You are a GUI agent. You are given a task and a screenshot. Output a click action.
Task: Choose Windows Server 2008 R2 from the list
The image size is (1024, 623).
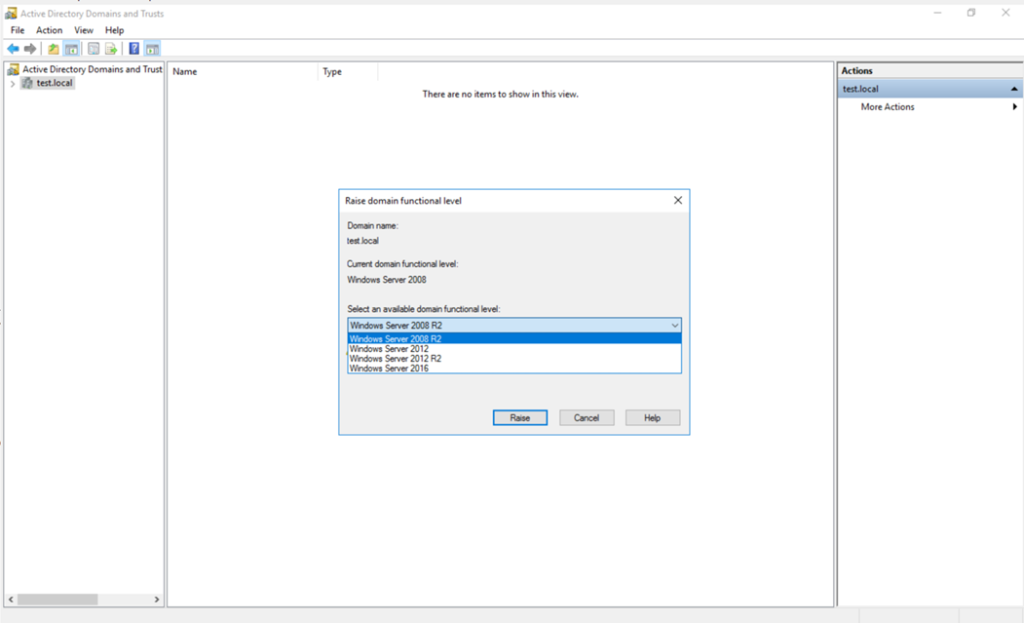[514, 339]
